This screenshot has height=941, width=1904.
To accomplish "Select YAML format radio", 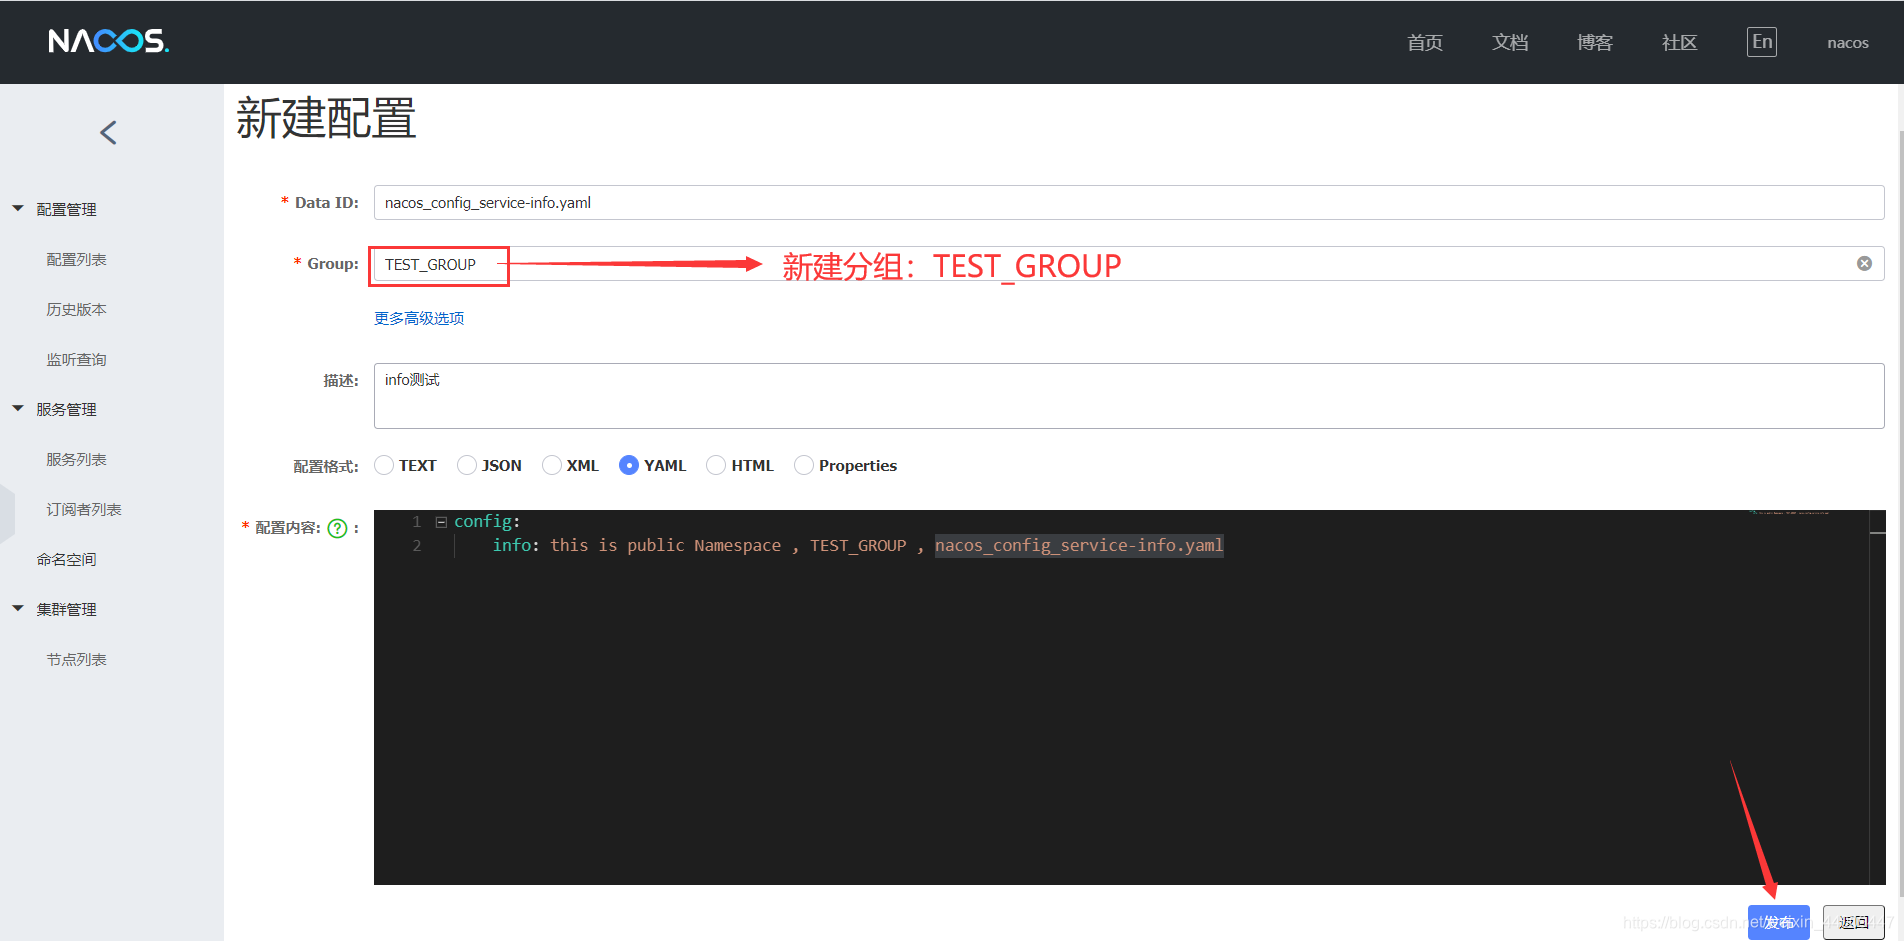I will click(x=629, y=465).
